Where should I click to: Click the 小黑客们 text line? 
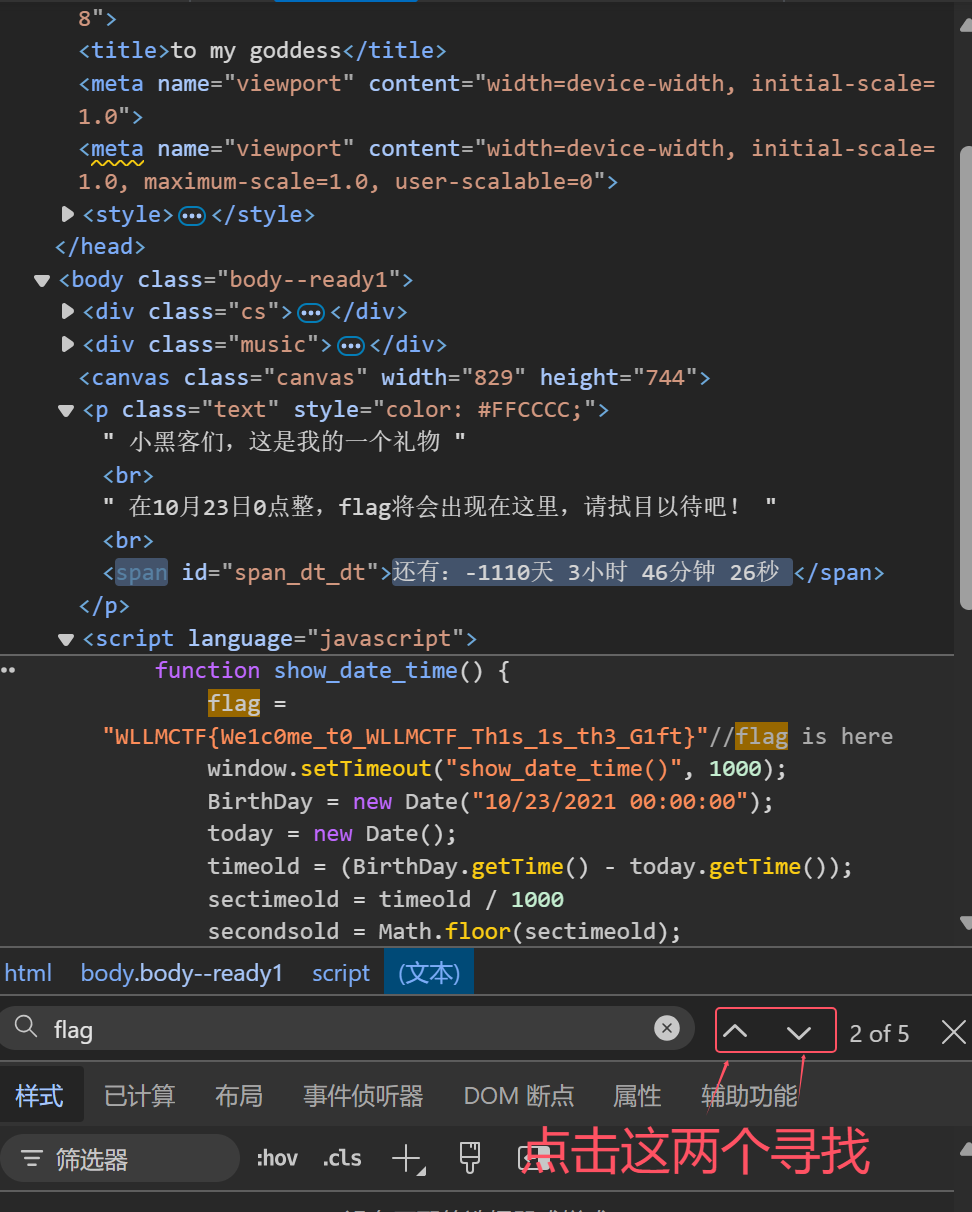[x=285, y=441]
